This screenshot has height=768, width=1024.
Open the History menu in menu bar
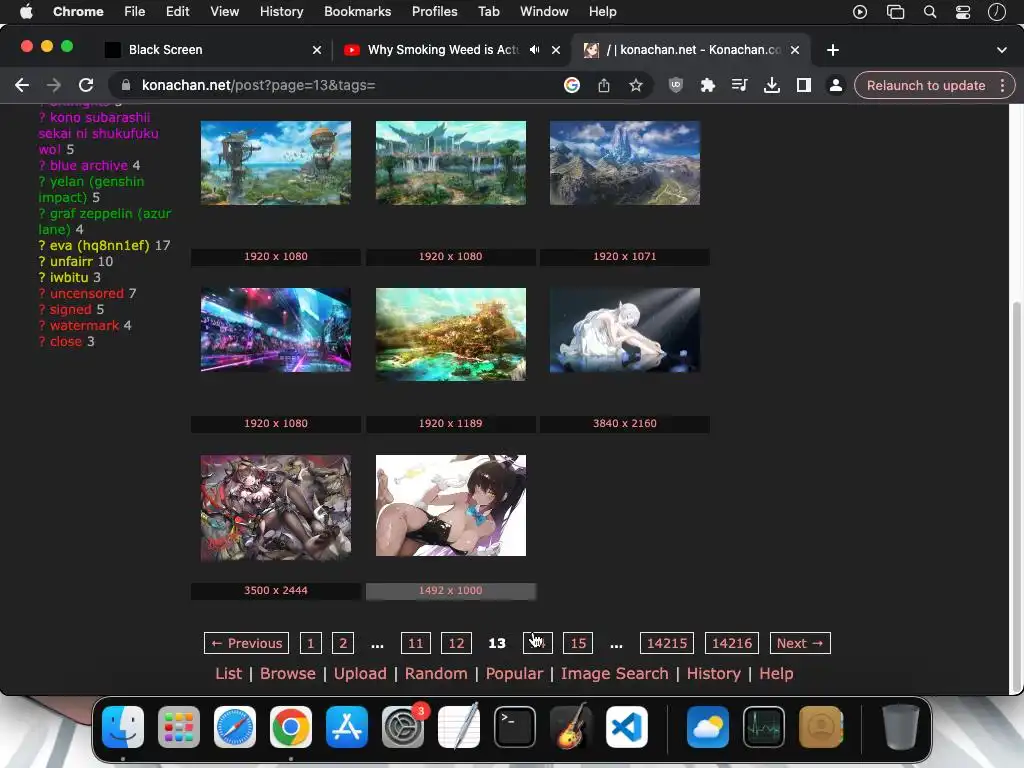281,12
